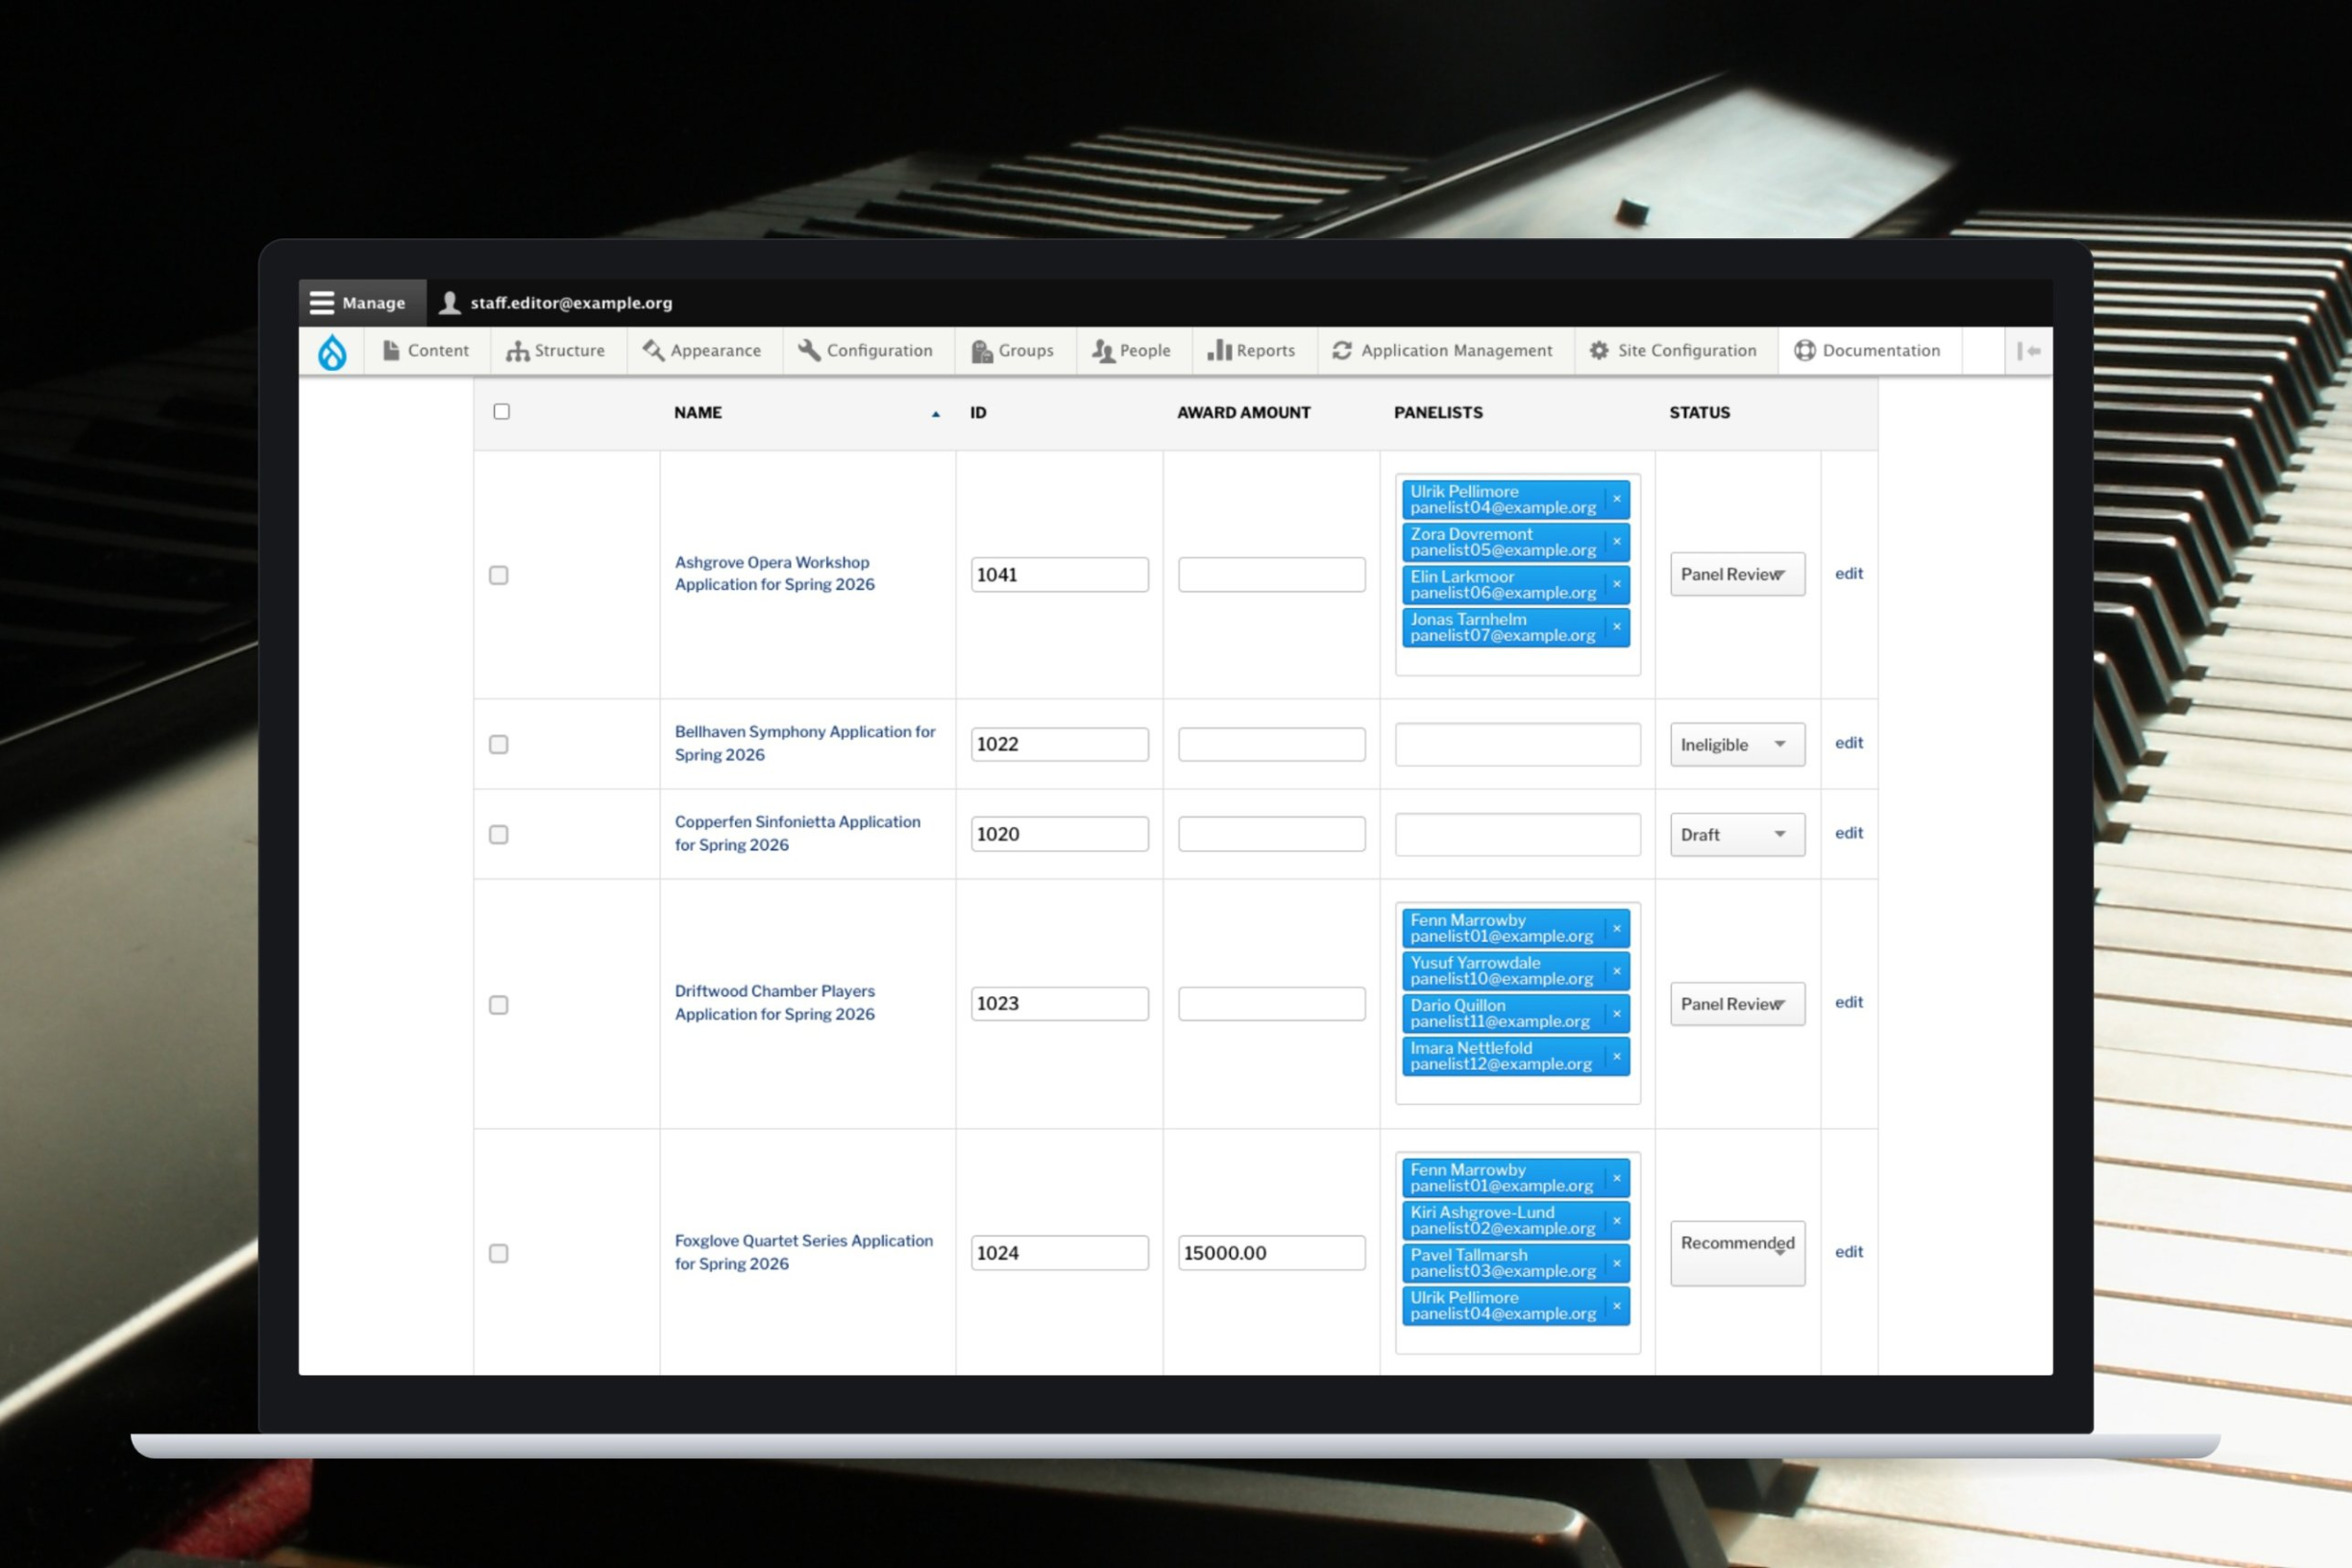Sort the table by the NAME column
Image resolution: width=2352 pixels, height=1568 pixels.
pos(698,412)
